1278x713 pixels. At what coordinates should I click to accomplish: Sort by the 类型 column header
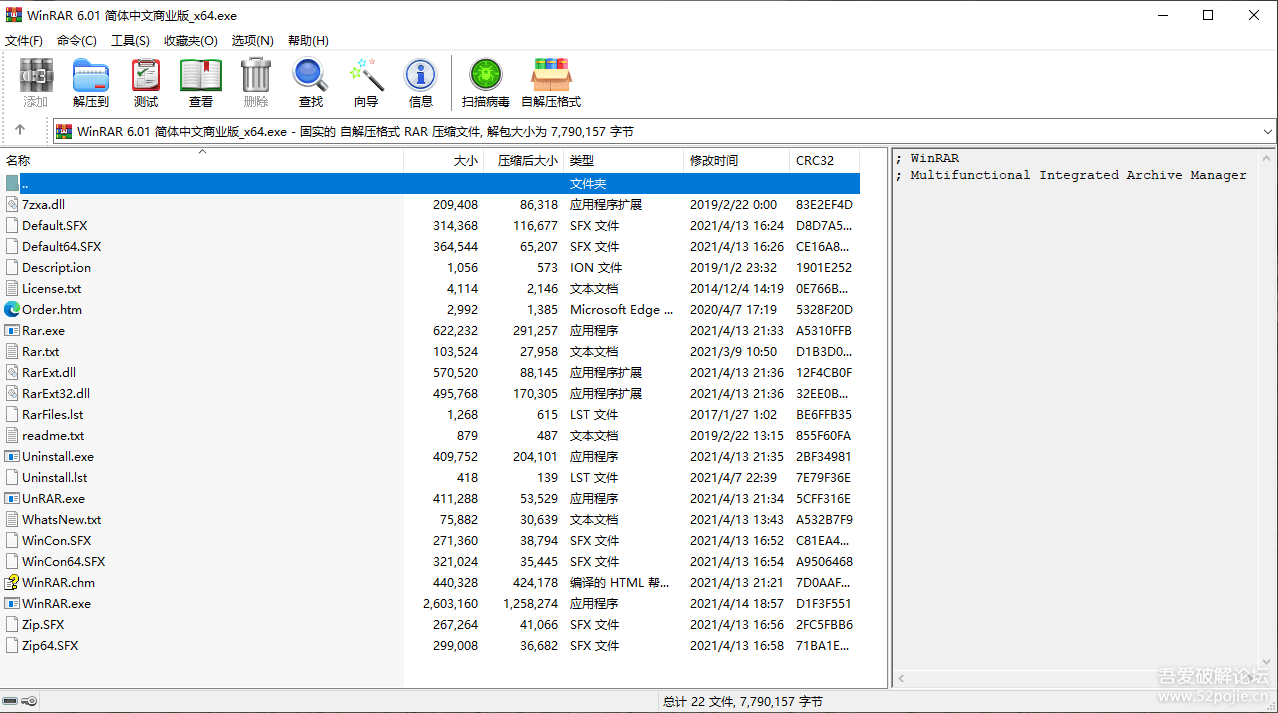pyautogui.click(x=624, y=160)
